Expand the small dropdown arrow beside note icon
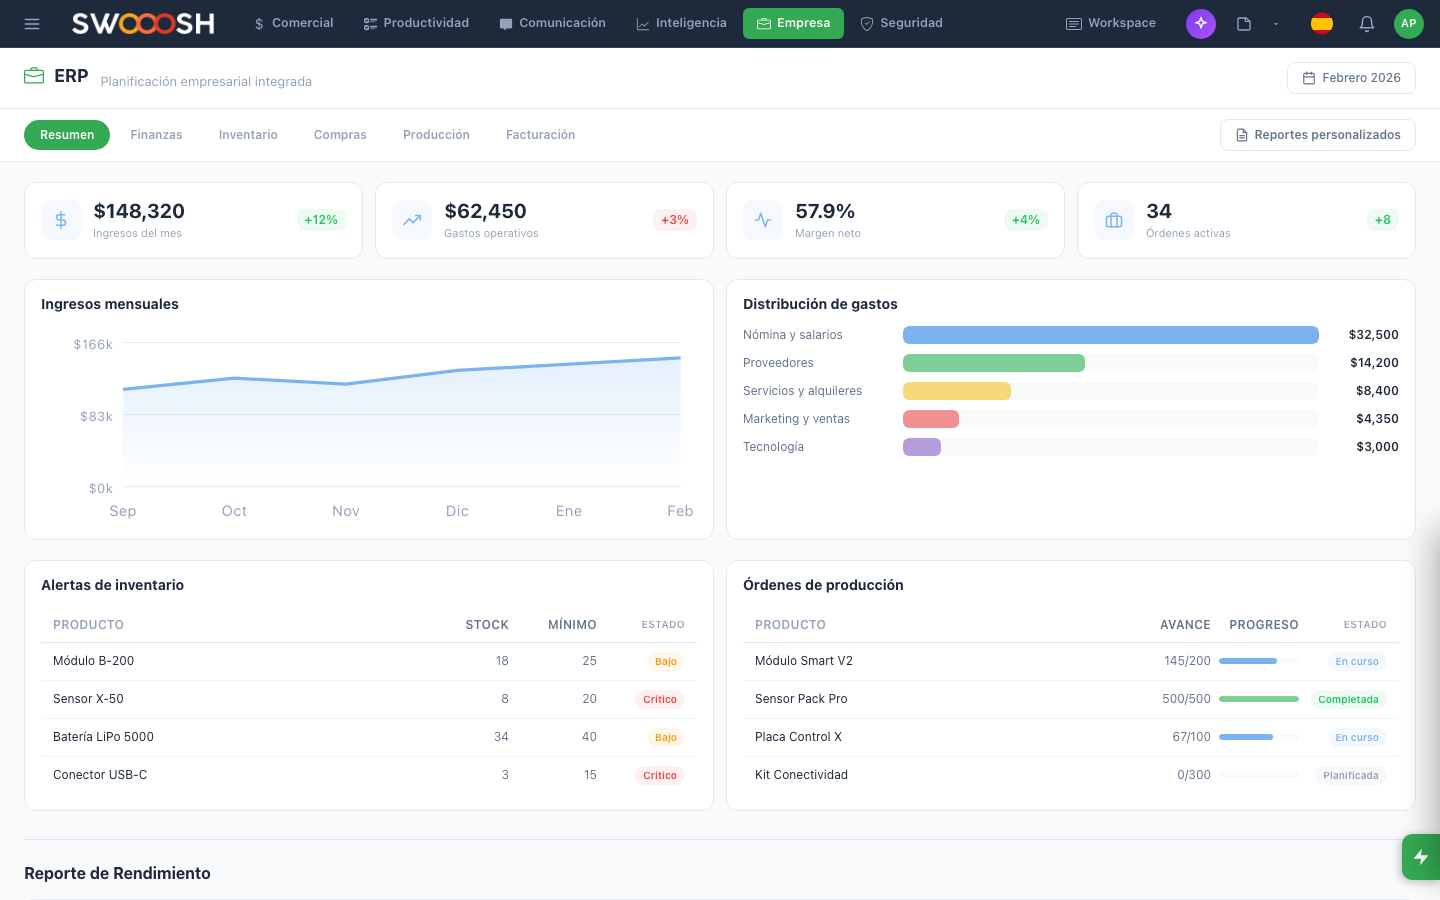The image size is (1440, 900). pos(1276,24)
